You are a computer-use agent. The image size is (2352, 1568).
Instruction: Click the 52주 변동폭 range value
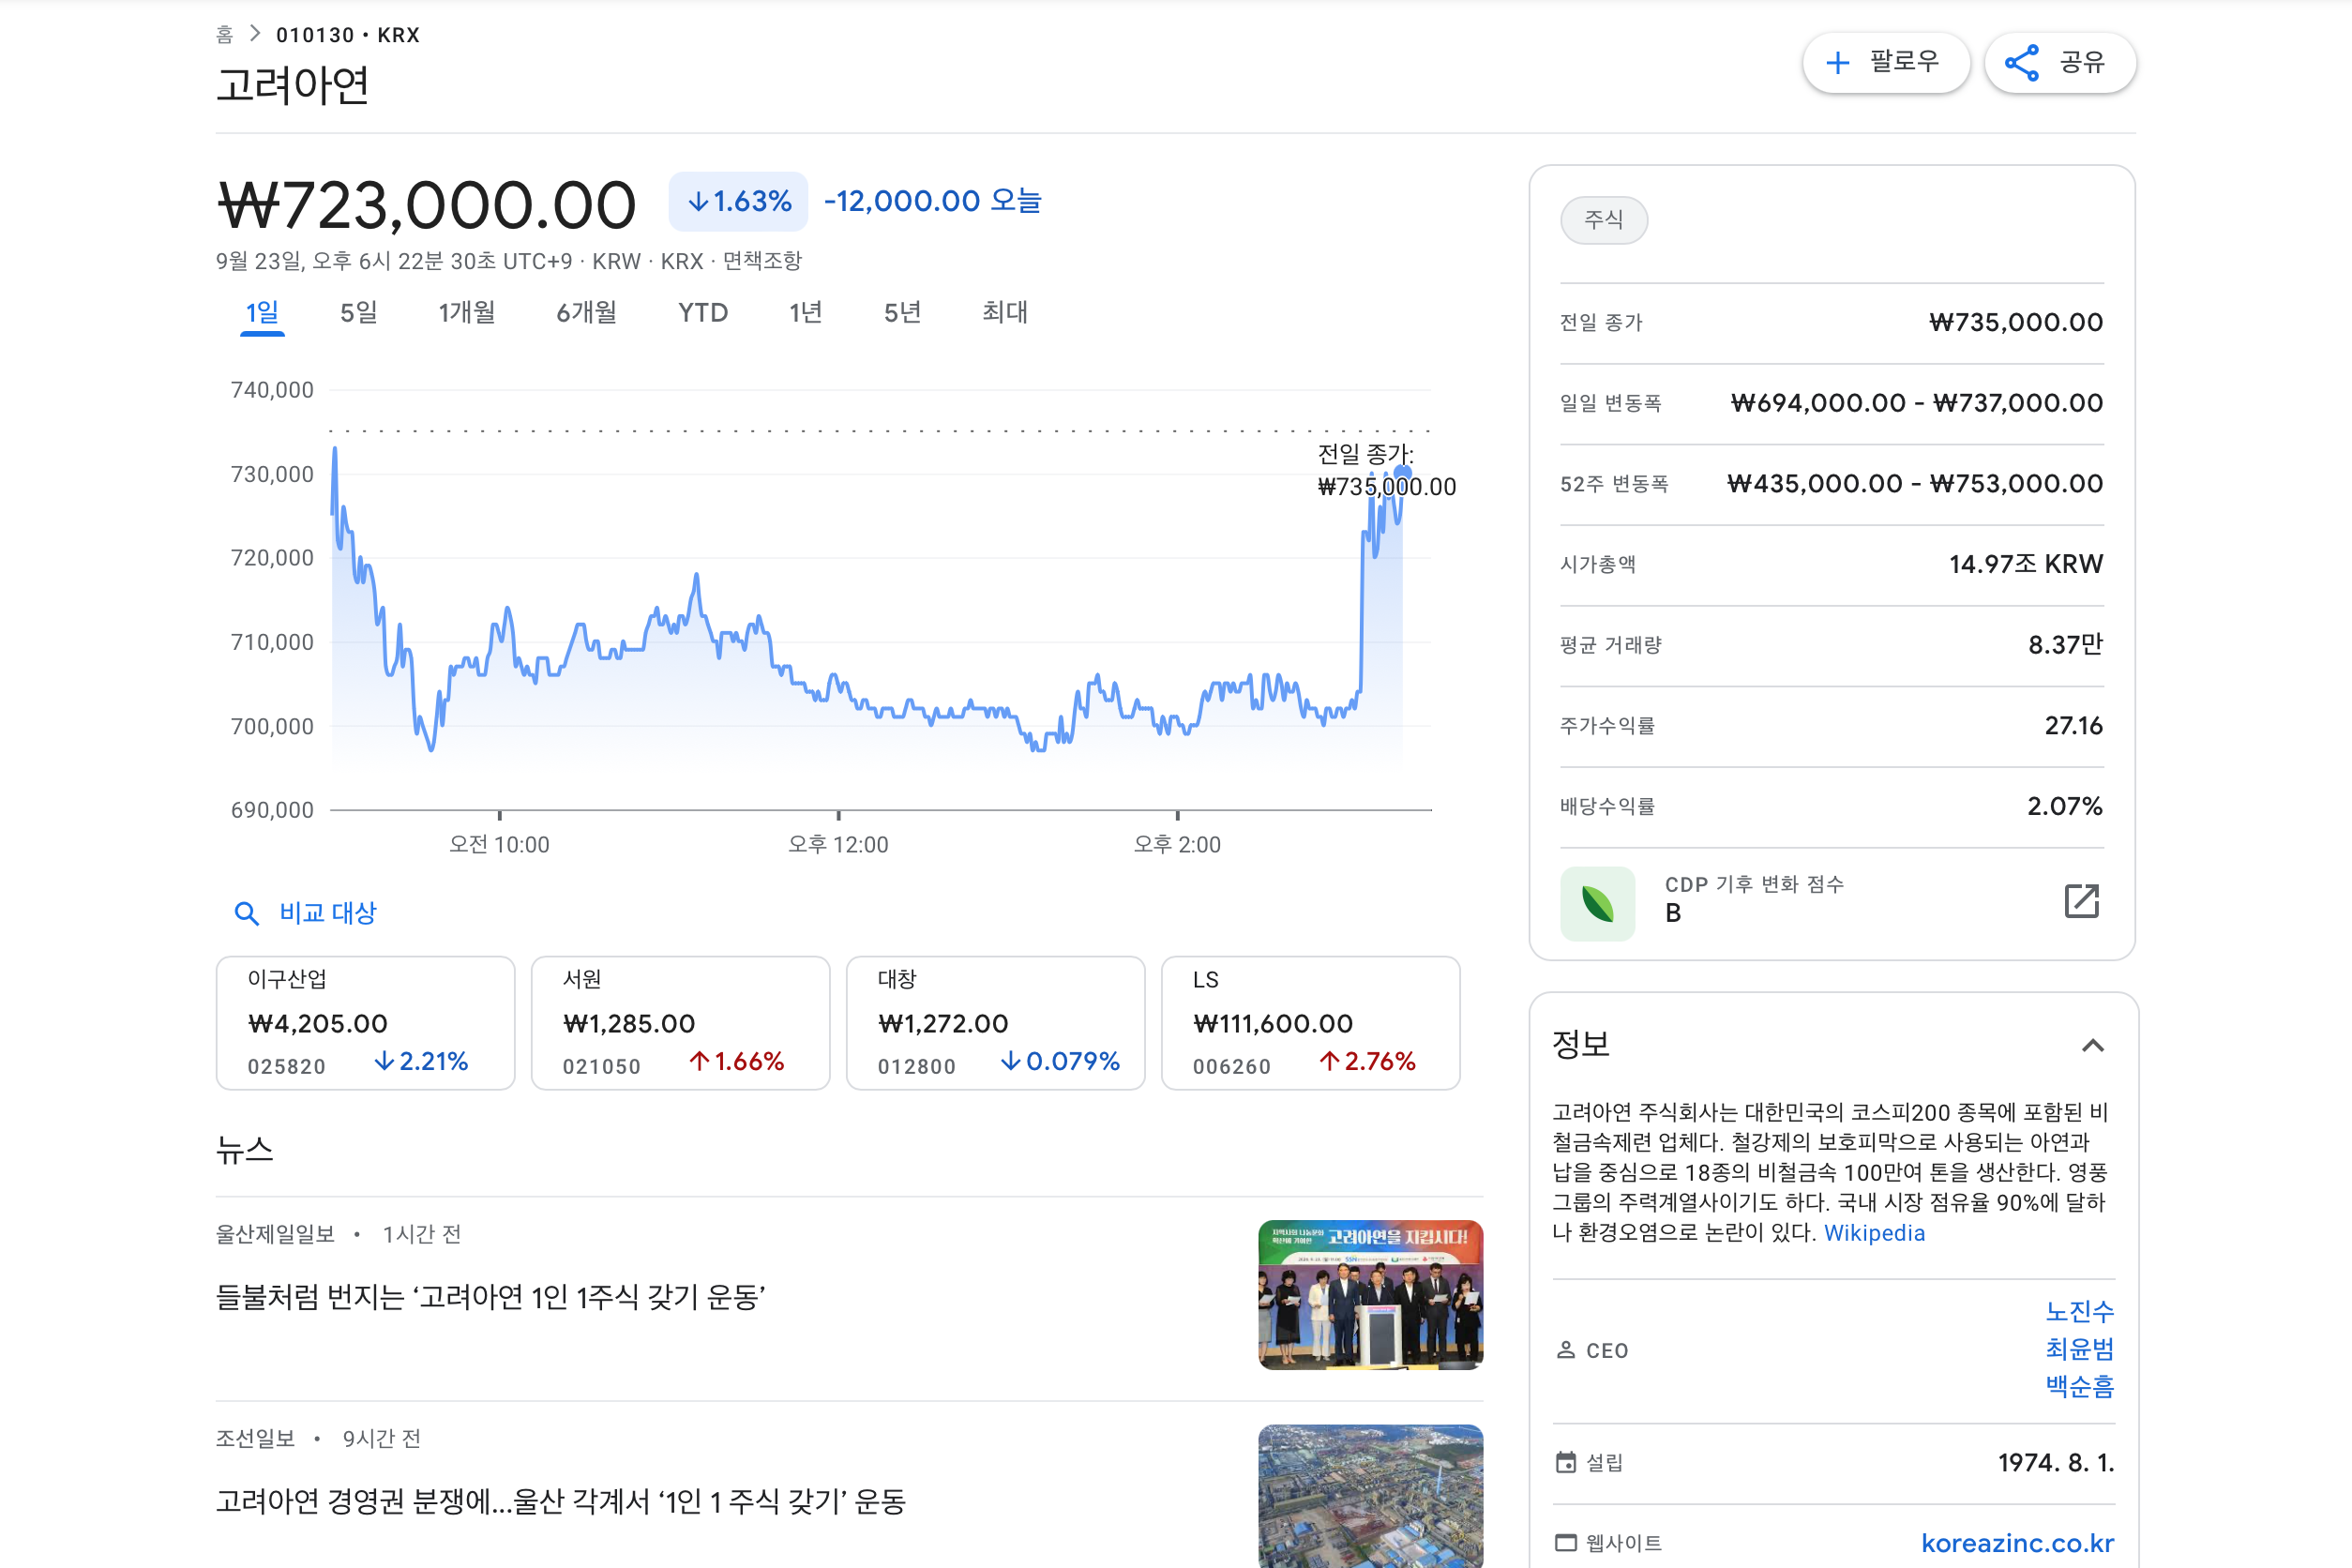click(x=1915, y=484)
